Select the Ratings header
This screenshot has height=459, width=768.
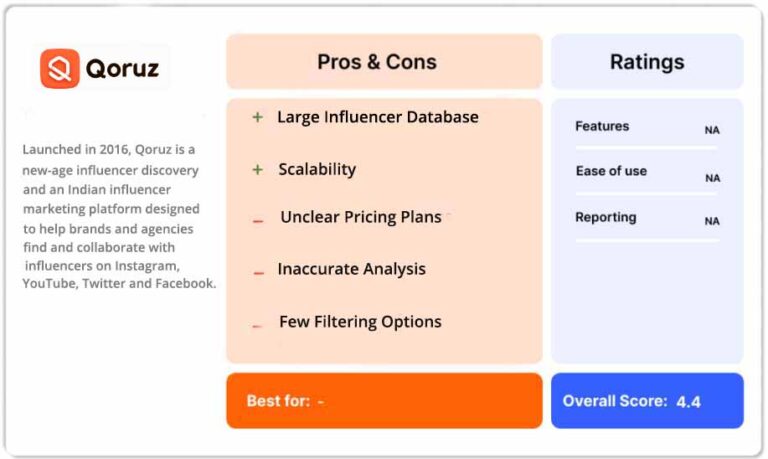tap(647, 62)
